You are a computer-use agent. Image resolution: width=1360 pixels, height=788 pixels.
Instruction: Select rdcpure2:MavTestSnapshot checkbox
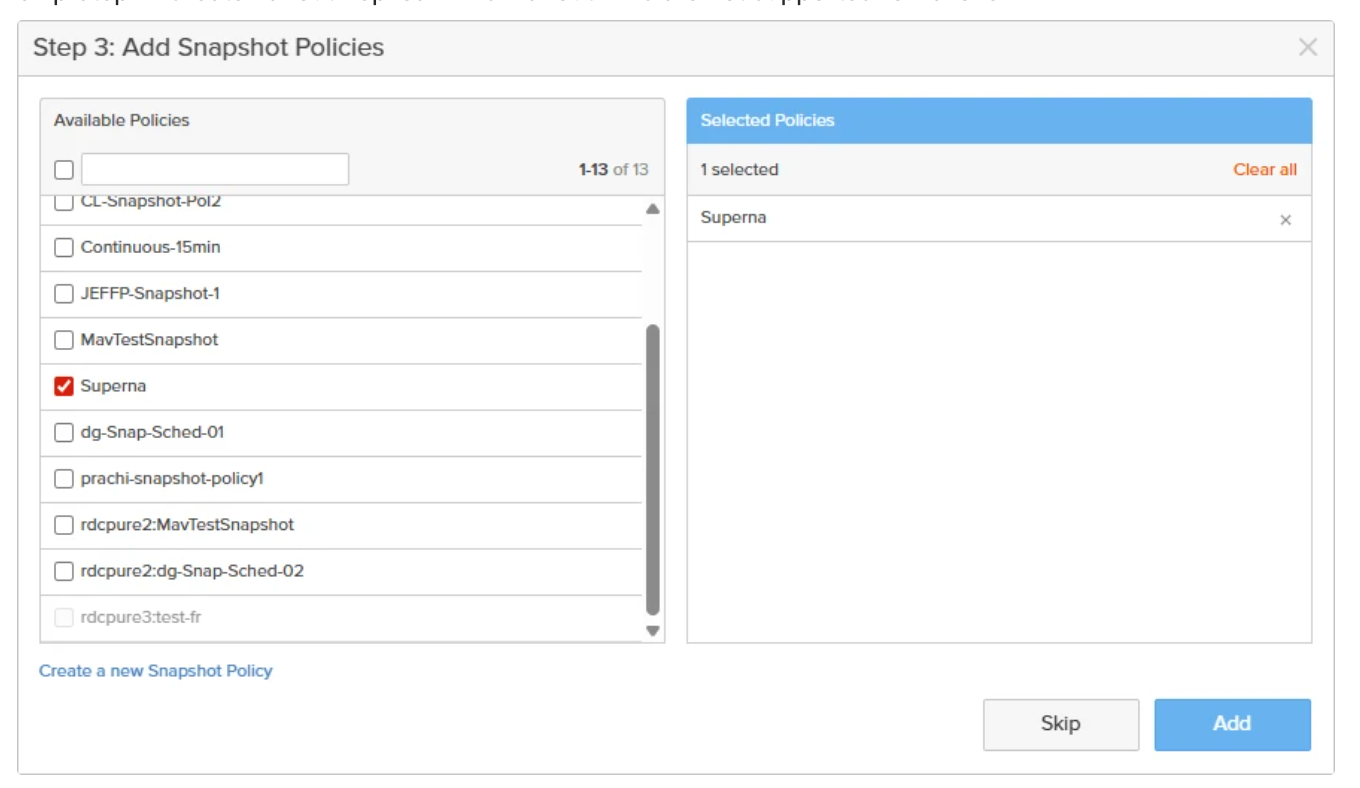point(64,525)
